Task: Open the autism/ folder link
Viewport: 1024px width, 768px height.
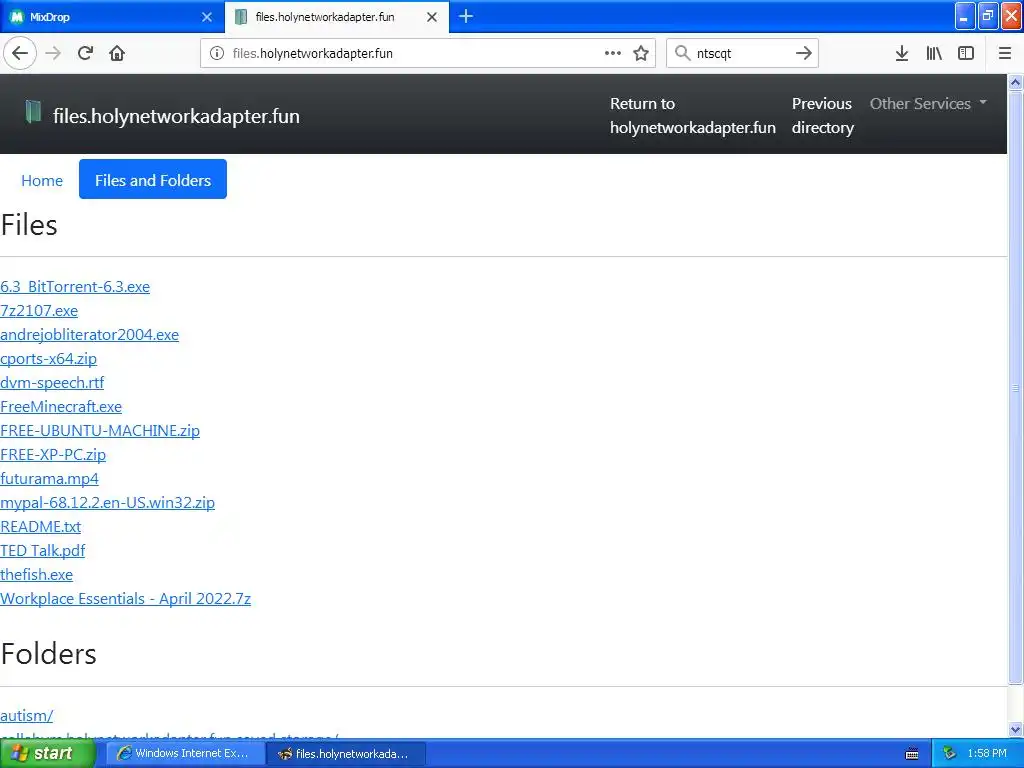Action: 27,716
